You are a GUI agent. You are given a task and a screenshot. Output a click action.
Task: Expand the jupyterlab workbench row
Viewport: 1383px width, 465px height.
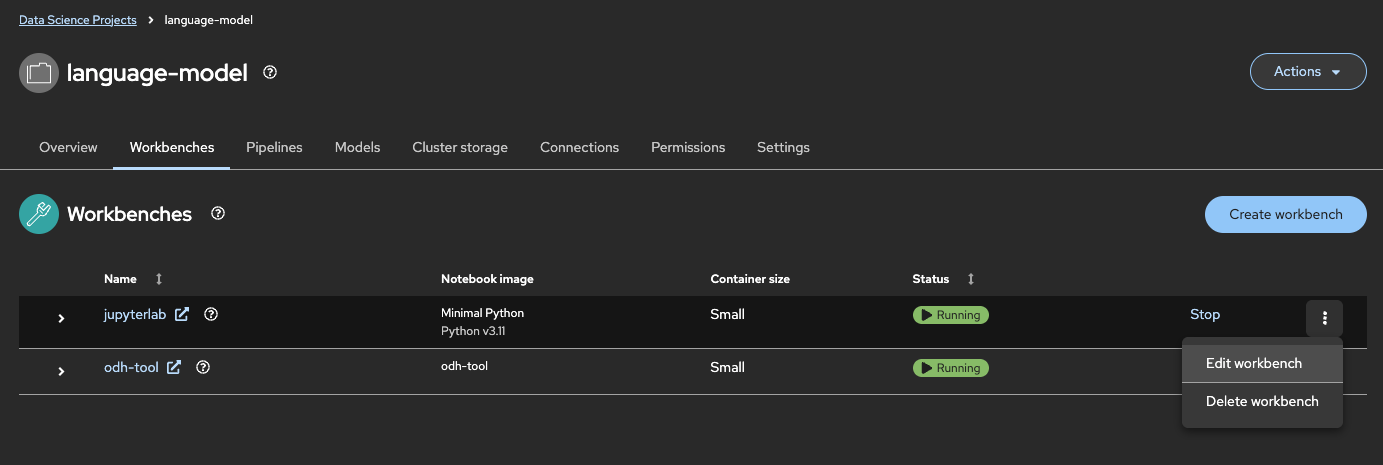(61, 318)
